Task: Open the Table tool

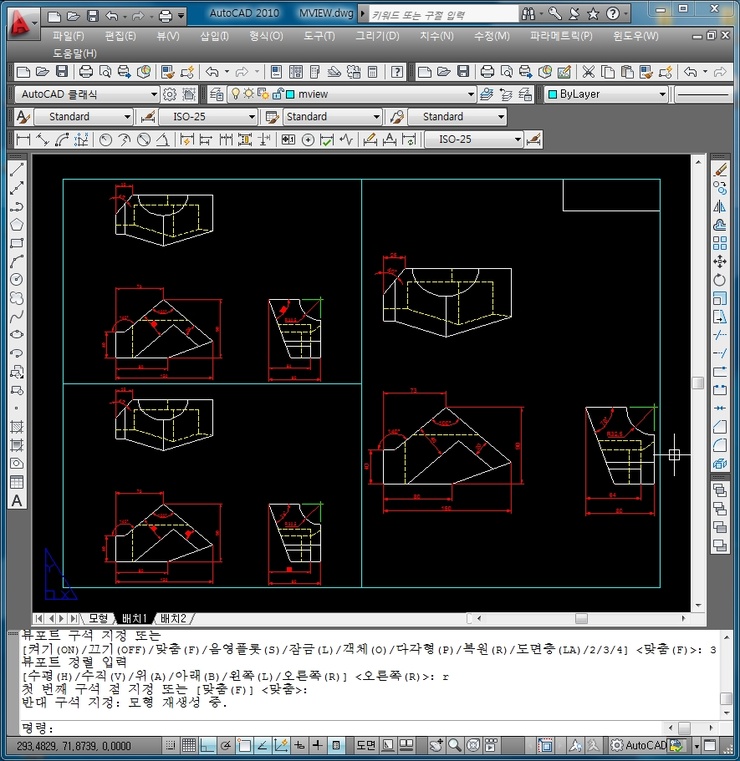Action: coord(17,482)
